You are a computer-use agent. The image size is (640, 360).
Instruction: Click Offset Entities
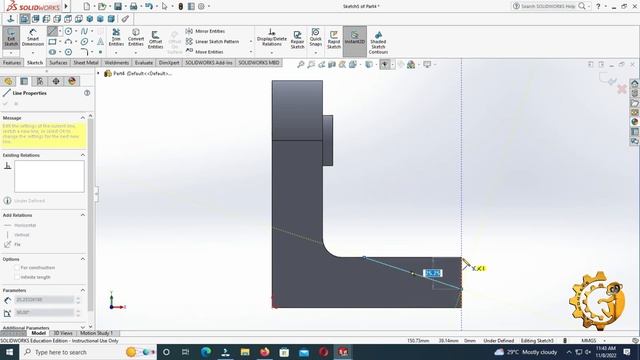click(156, 40)
